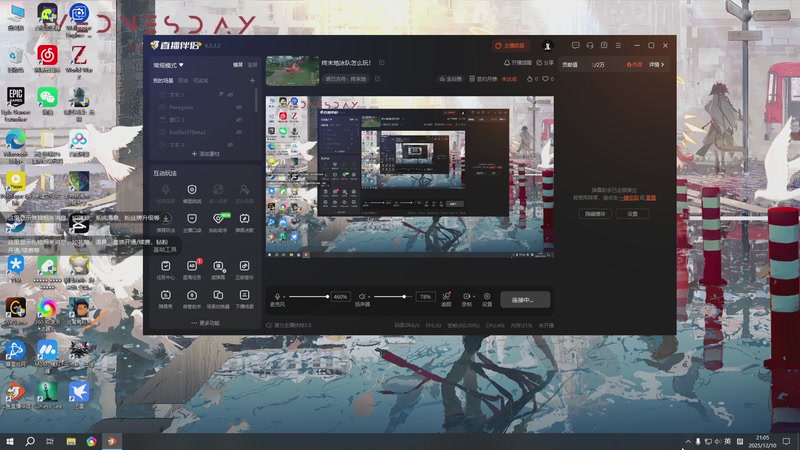Image resolution: width=800 pixels, height=450 pixels.
Task: Open the 美颜 beauty filter icon
Action: [x=446, y=296]
